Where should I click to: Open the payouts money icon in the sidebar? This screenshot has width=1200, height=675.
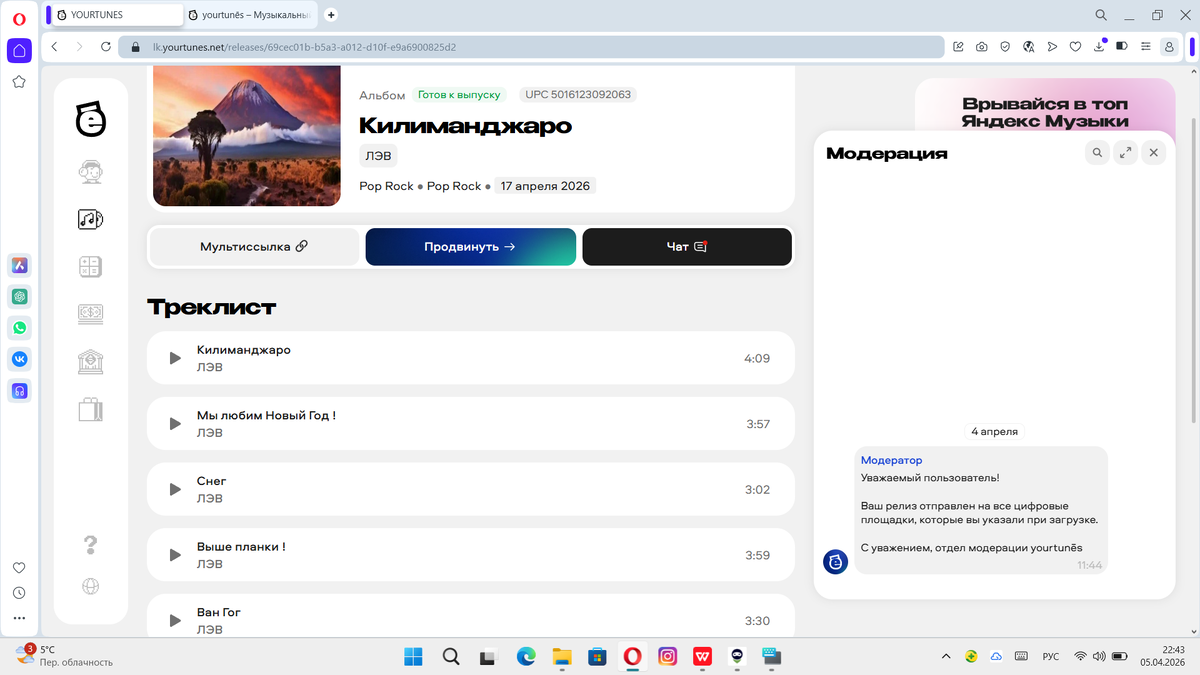pyautogui.click(x=90, y=313)
